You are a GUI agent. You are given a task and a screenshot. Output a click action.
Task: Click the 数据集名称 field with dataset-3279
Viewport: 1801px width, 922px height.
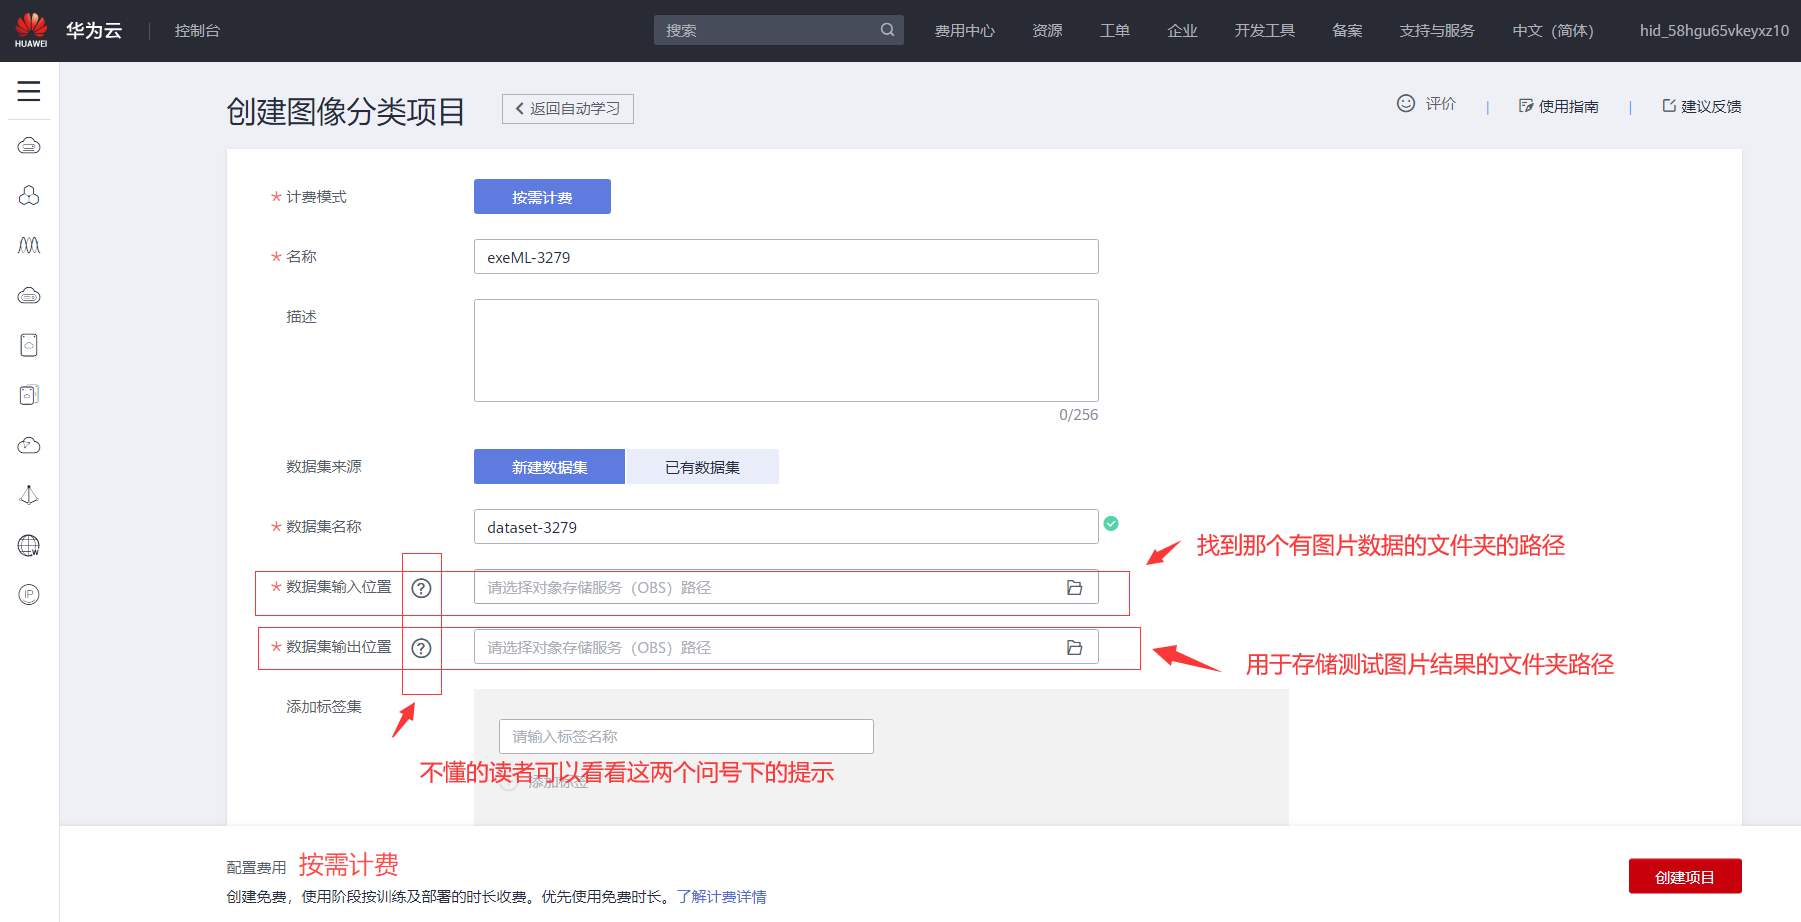click(786, 527)
